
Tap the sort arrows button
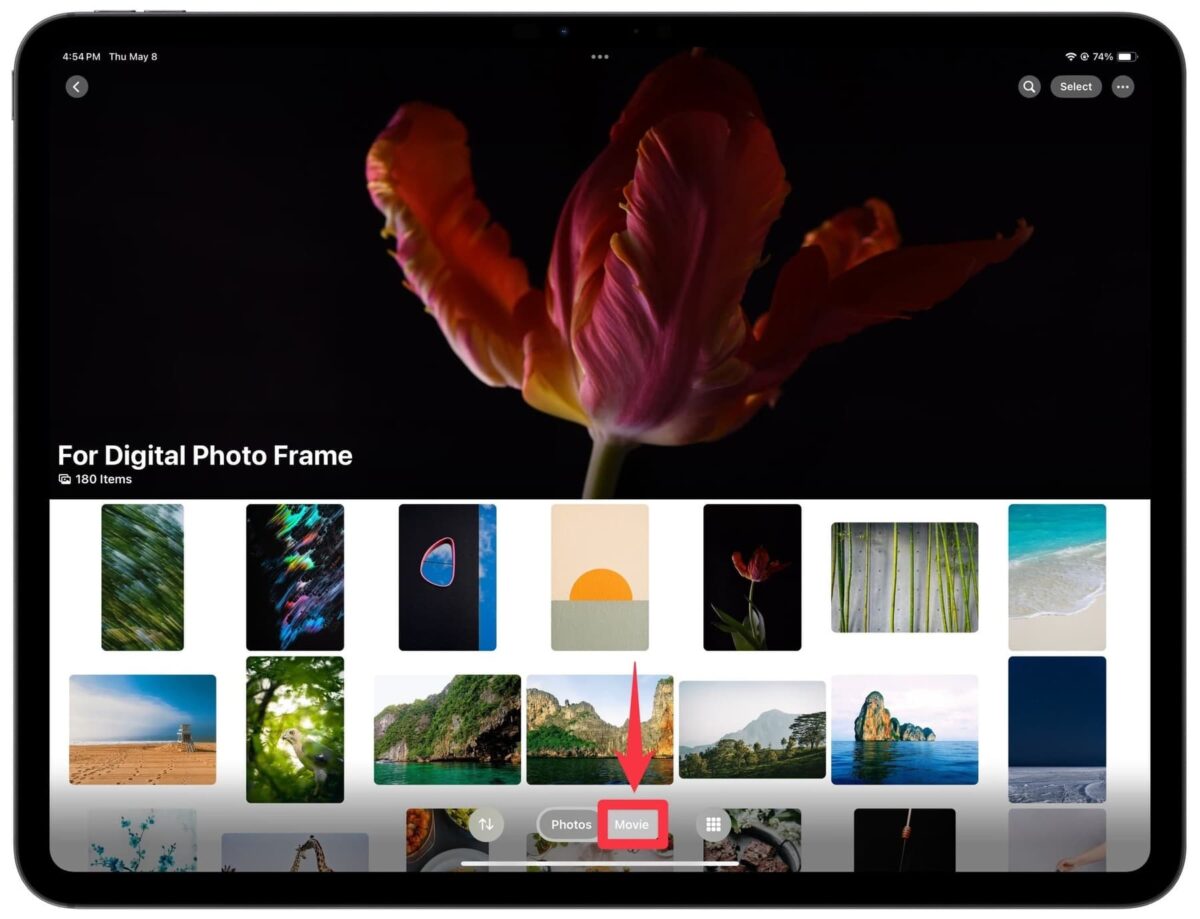pos(486,824)
